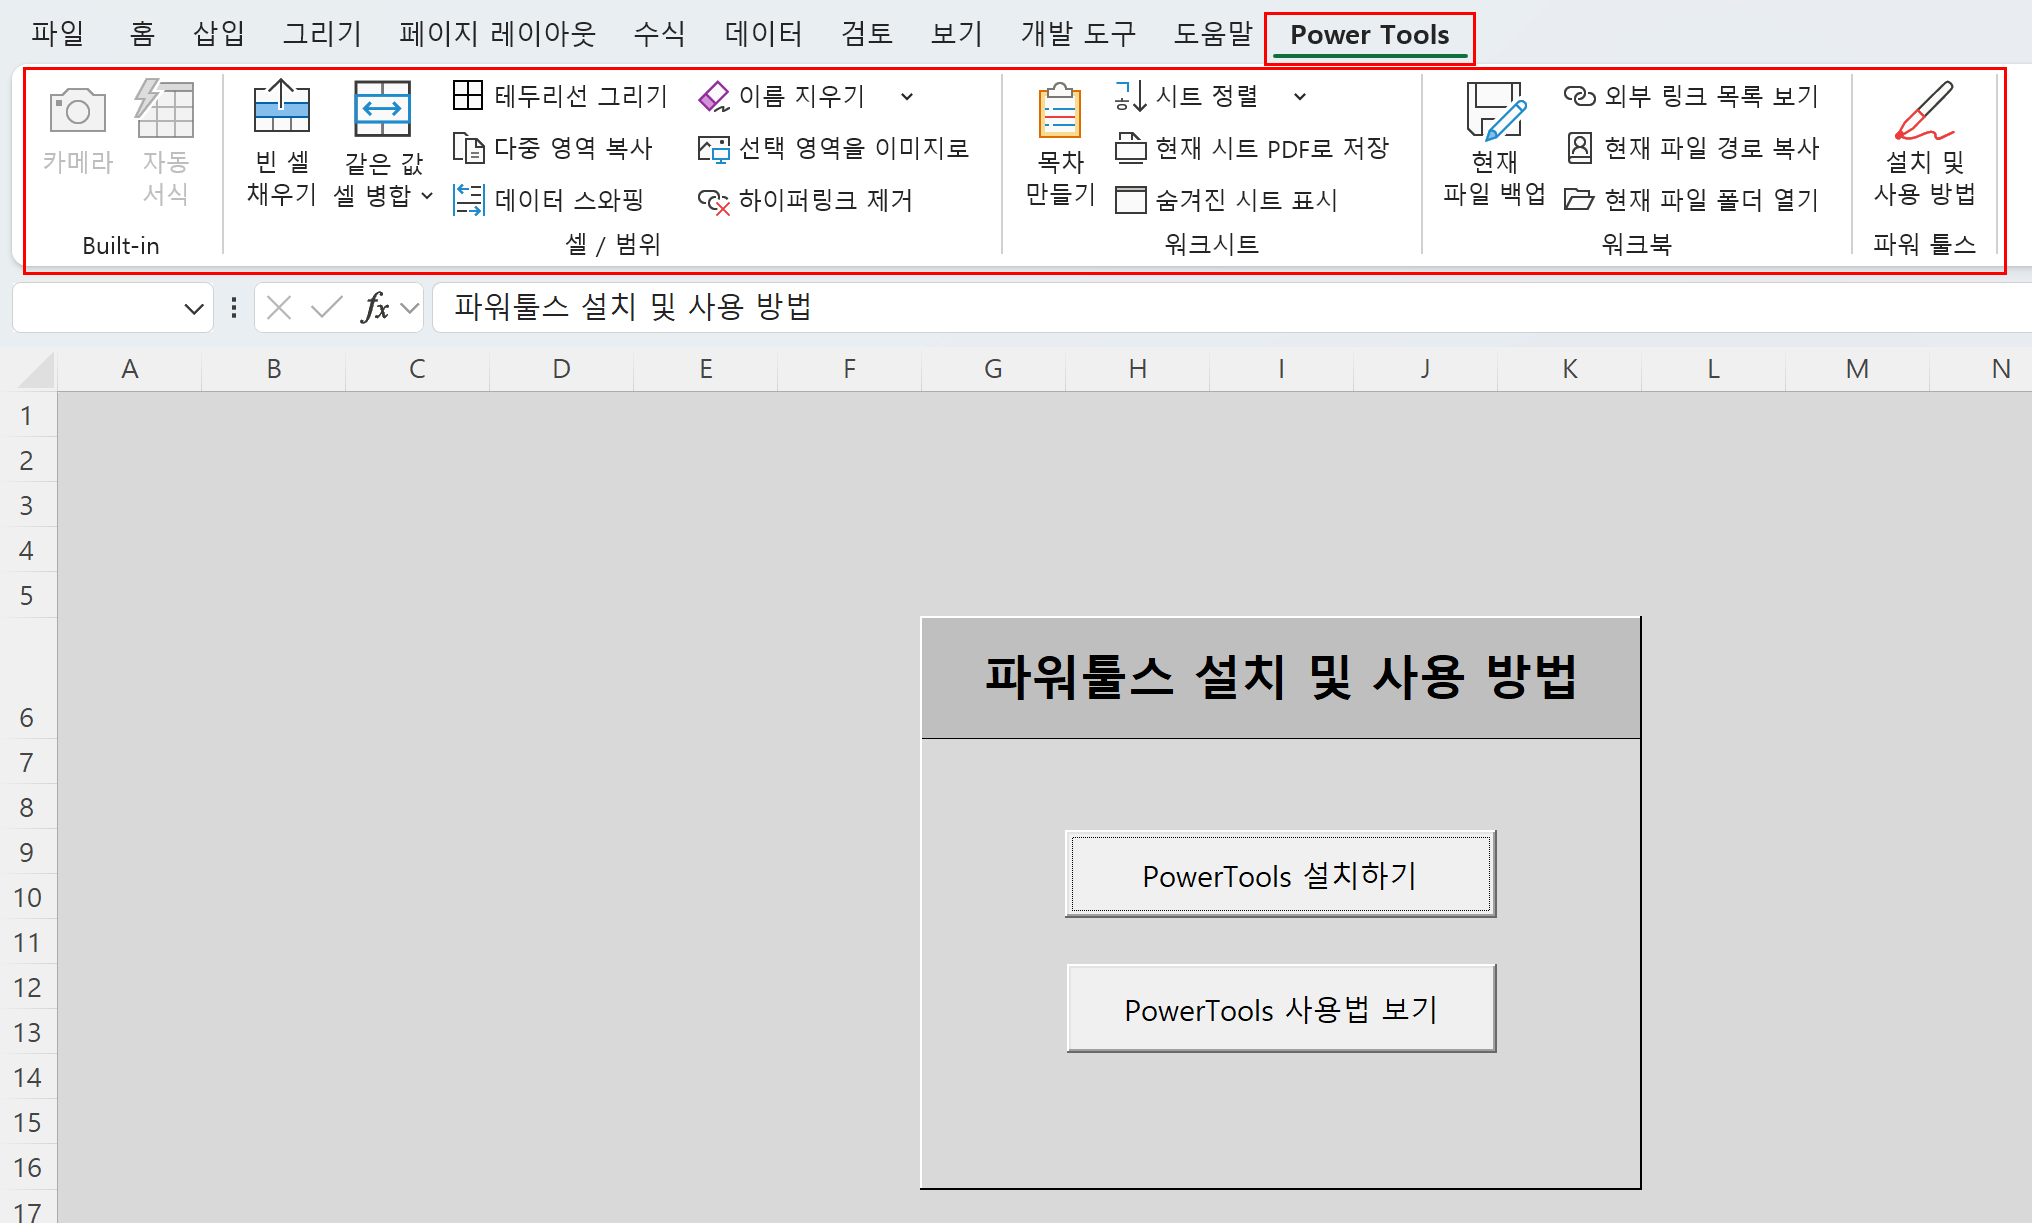Click the select-all corner triangle
The width and height of the screenshot is (2032, 1223).
coord(36,370)
